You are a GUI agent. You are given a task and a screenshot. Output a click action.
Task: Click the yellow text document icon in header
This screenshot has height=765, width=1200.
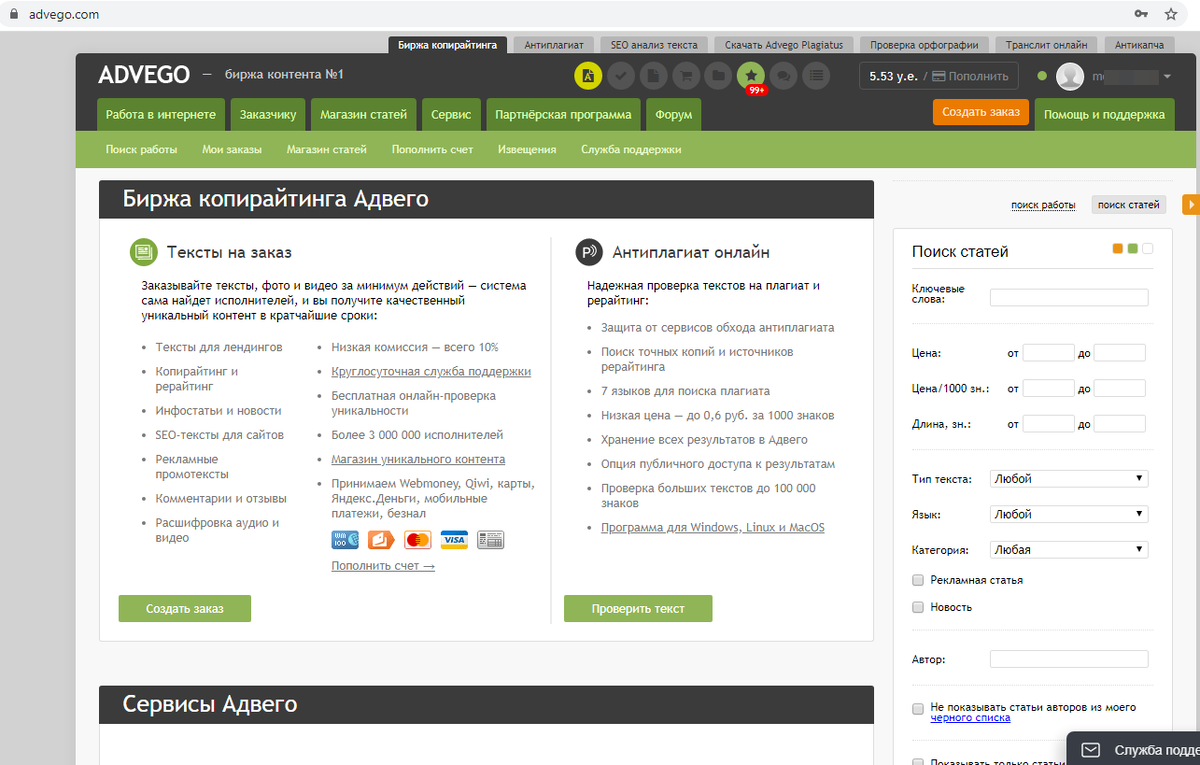point(588,75)
